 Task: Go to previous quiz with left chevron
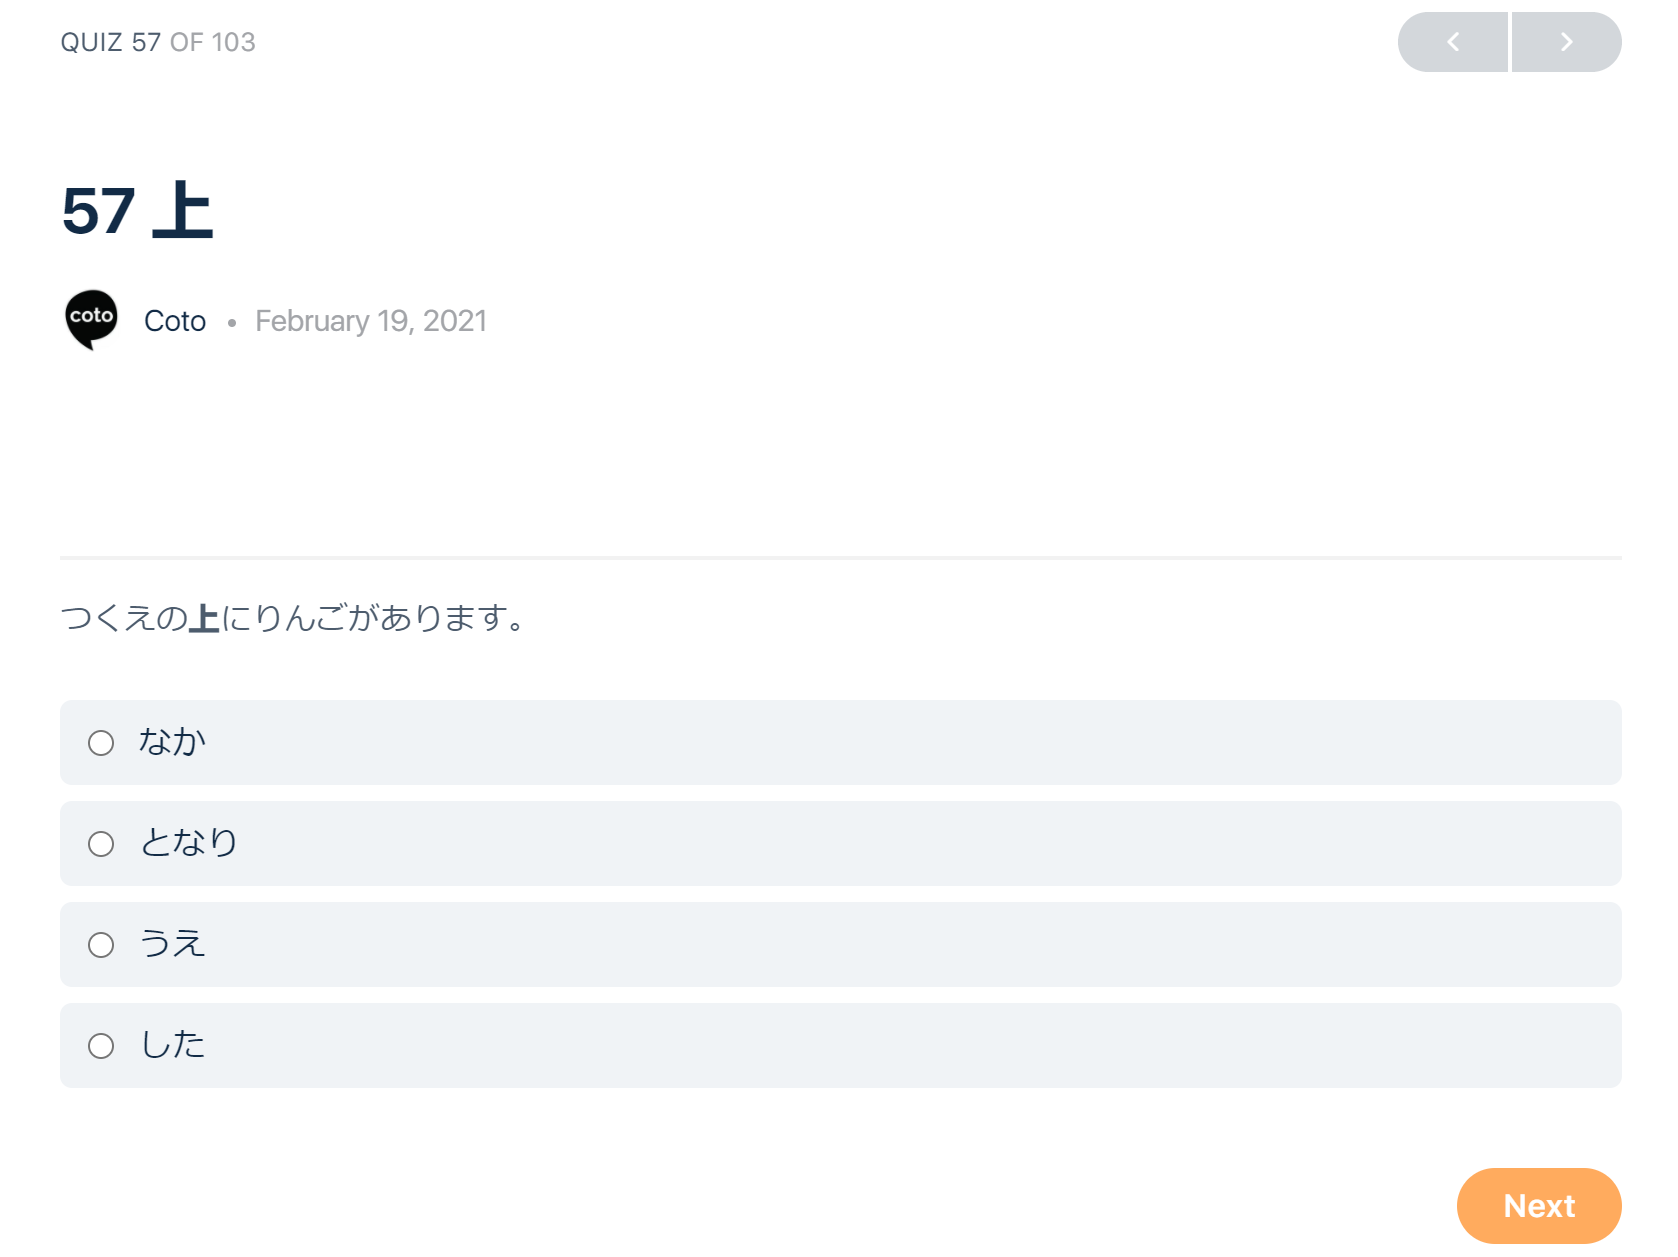(x=1452, y=42)
